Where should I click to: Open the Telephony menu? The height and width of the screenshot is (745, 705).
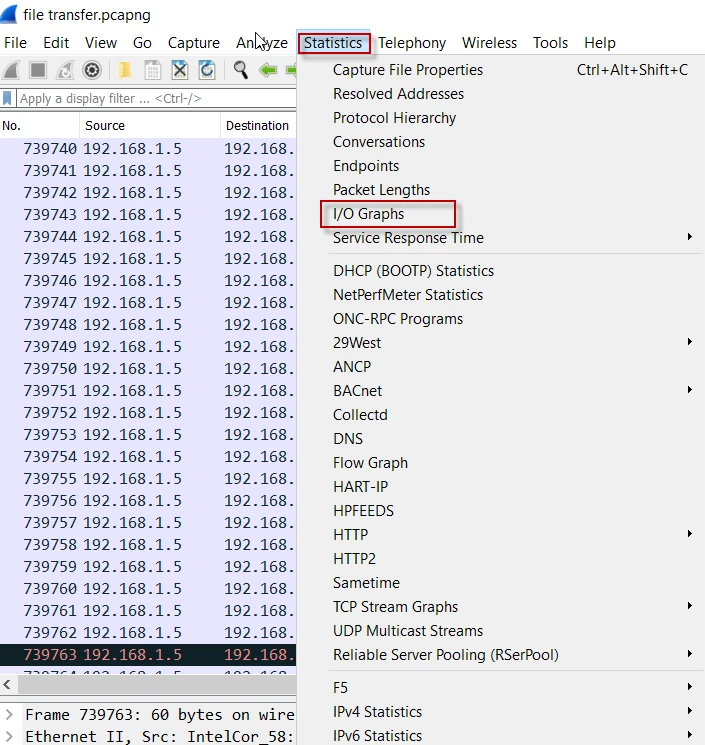(412, 43)
